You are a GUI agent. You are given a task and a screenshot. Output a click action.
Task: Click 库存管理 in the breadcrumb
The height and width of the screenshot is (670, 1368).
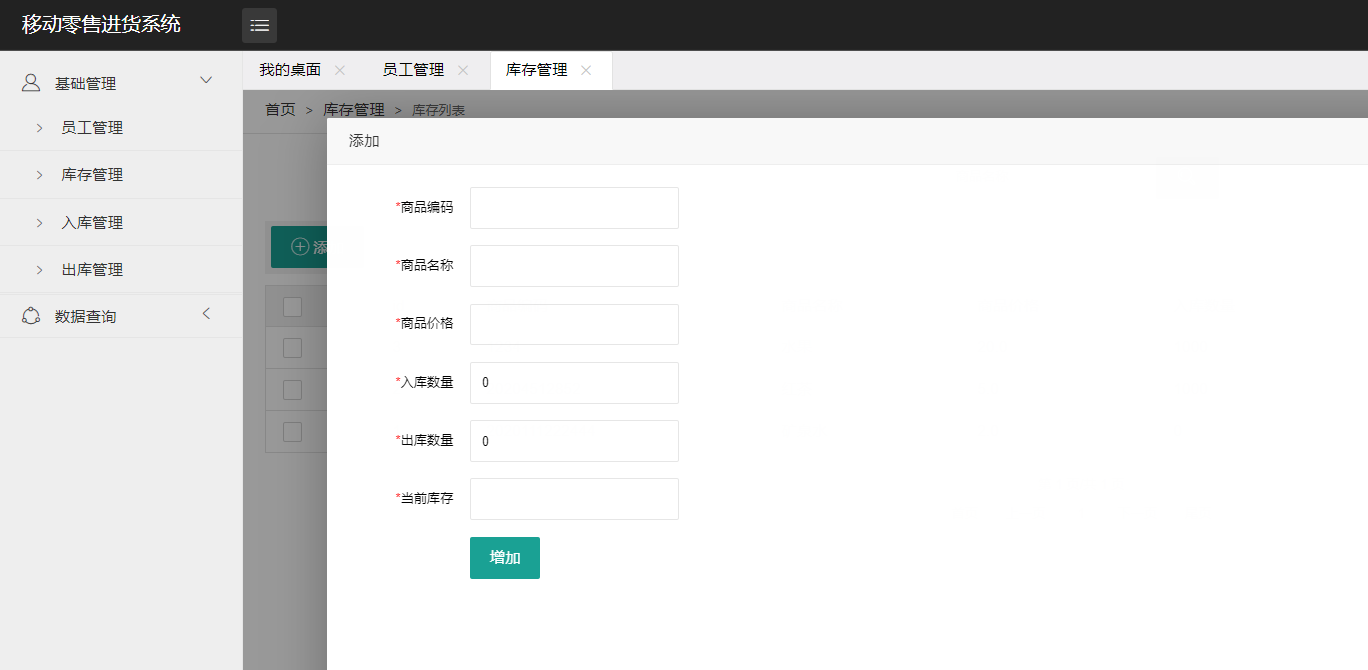(354, 110)
